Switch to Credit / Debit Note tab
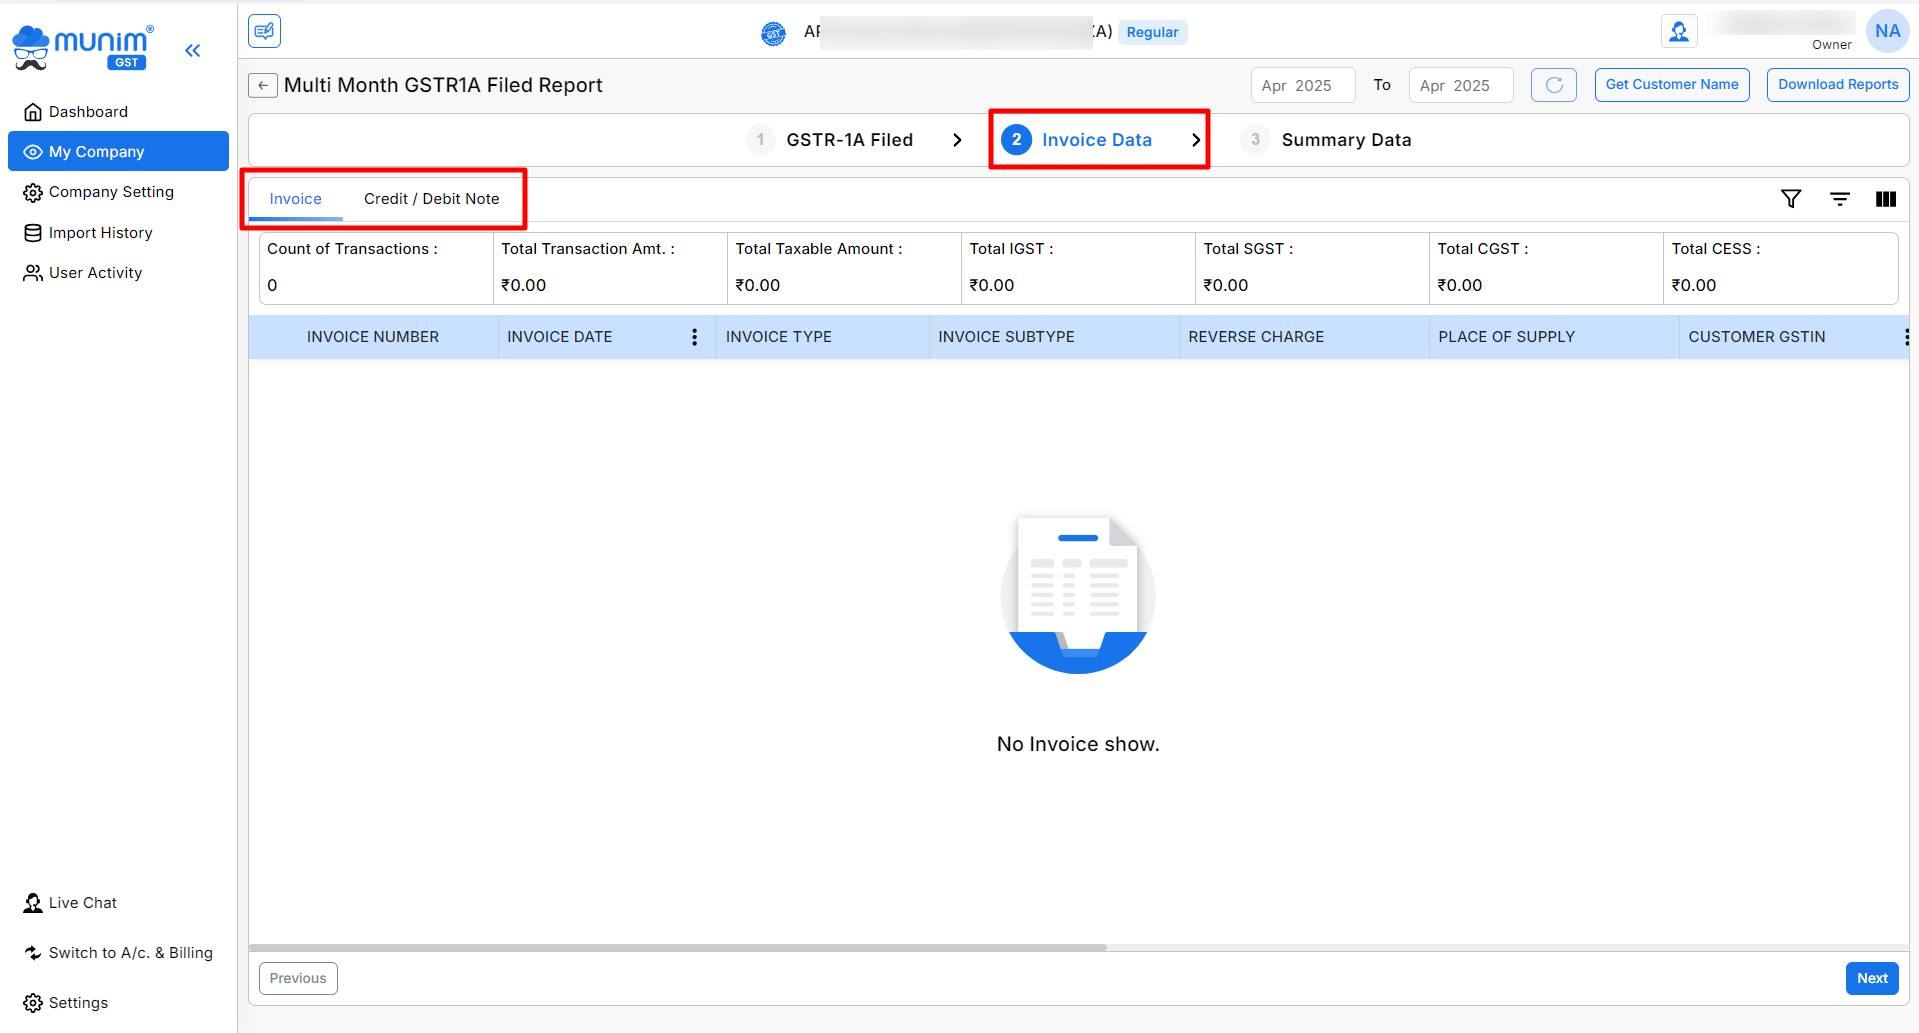The width and height of the screenshot is (1919, 1033). (x=431, y=199)
